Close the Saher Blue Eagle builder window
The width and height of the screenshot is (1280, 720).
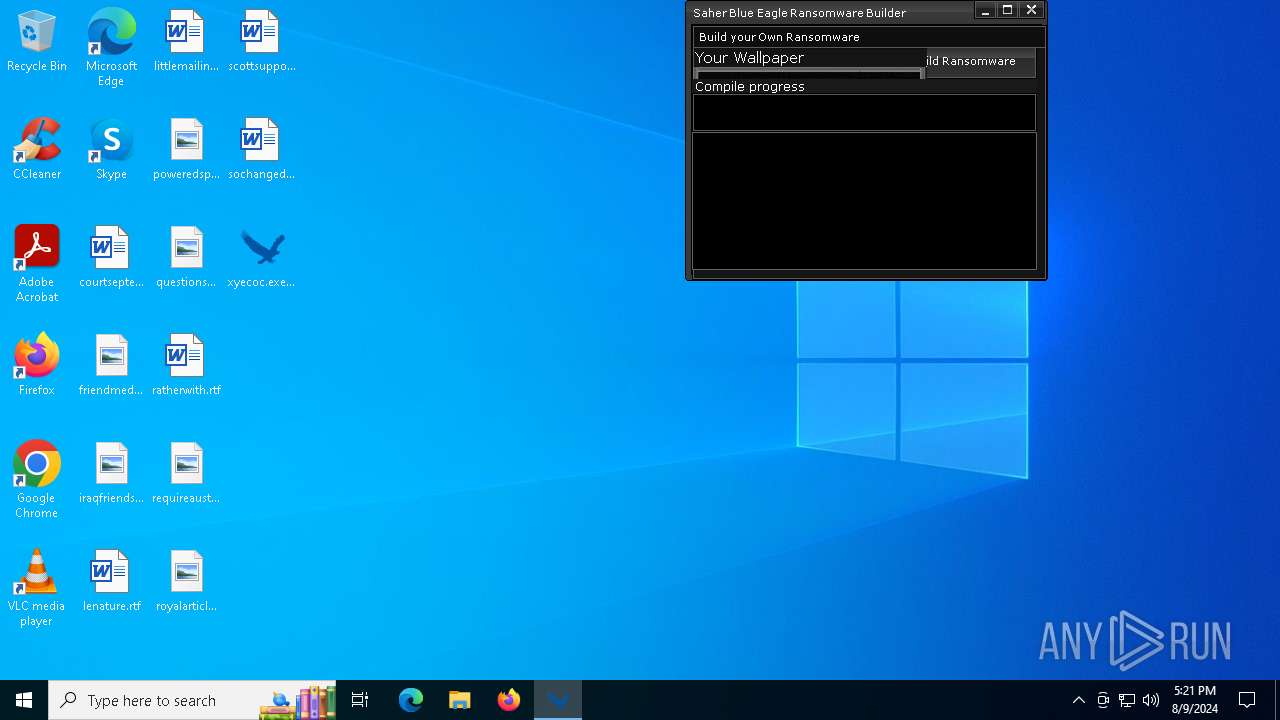(1031, 11)
